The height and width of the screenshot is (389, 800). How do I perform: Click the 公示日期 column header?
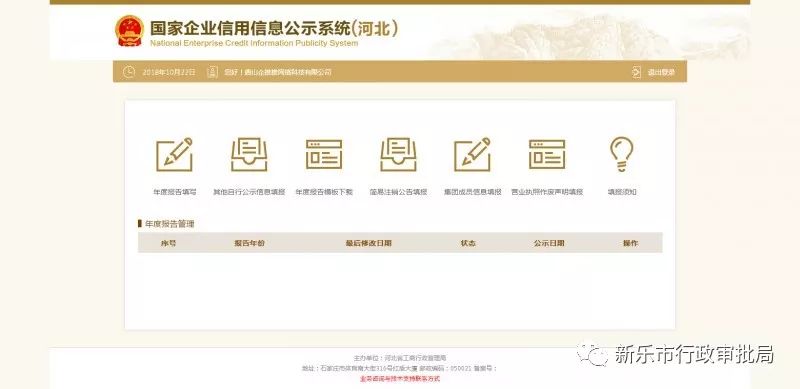(549, 243)
